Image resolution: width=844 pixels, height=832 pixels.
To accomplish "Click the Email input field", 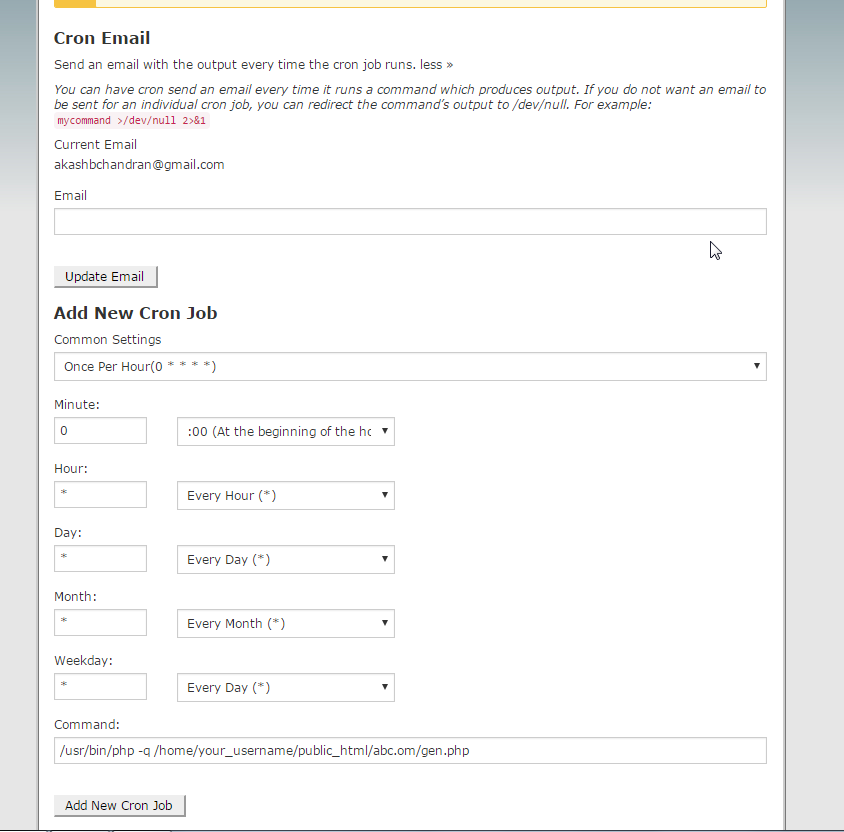I will click(410, 221).
